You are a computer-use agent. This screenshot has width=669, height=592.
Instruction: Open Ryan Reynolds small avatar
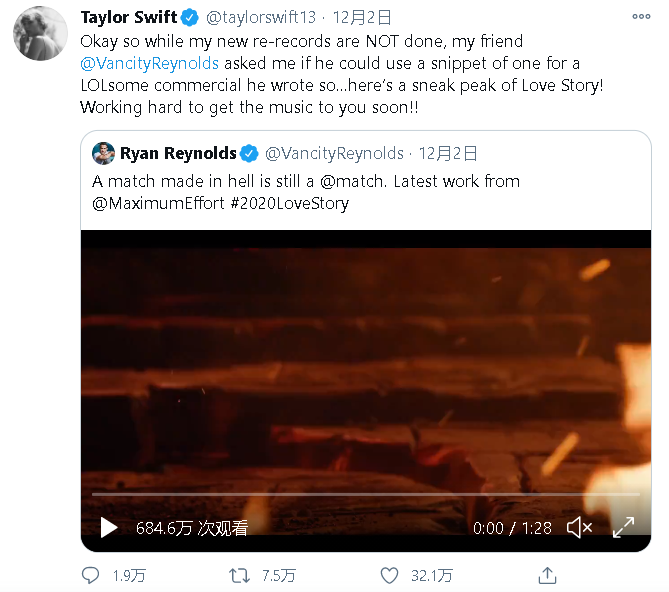[x=104, y=153]
